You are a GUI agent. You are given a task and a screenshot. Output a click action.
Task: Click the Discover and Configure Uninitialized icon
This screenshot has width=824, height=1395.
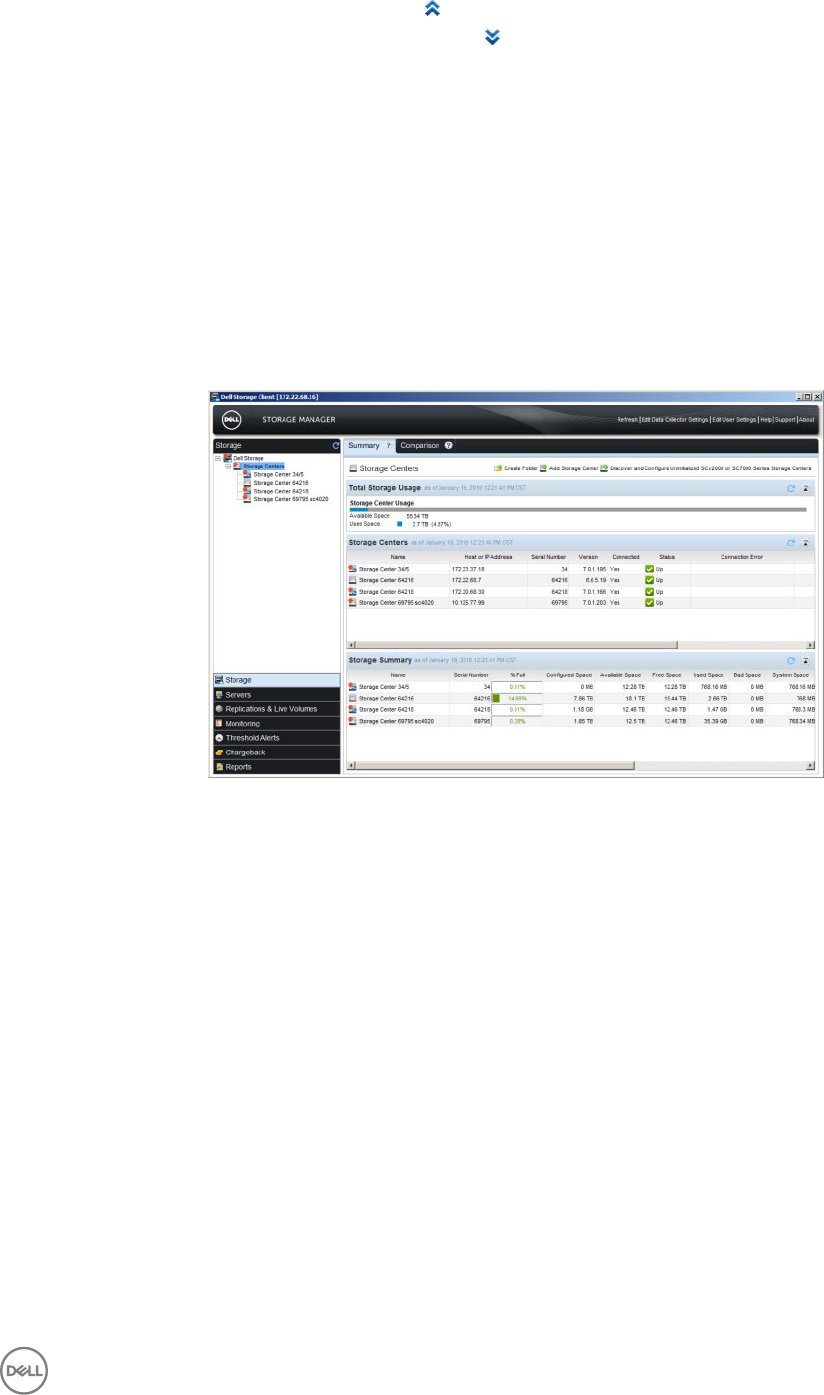coord(605,467)
